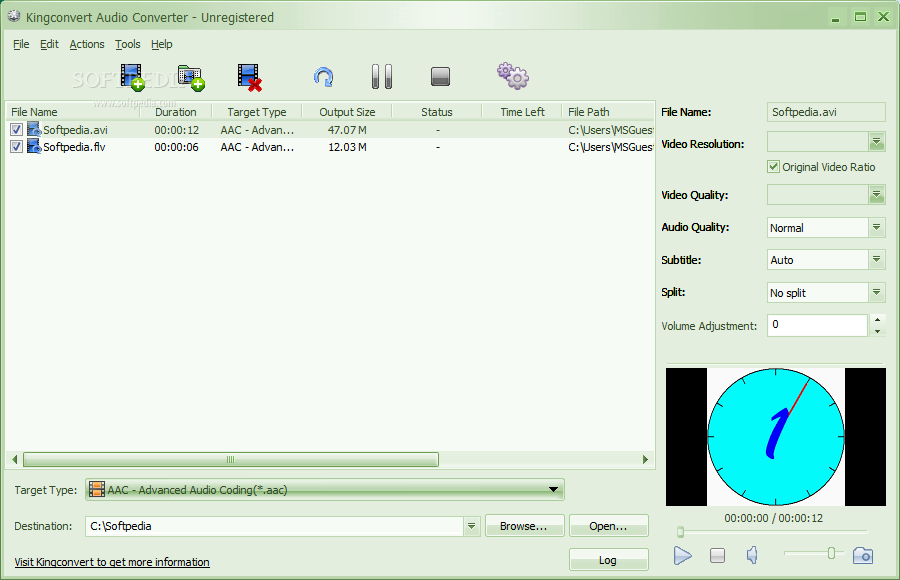Image resolution: width=900 pixels, height=580 pixels.
Task: Take snapshot with camera icon
Action: [863, 555]
